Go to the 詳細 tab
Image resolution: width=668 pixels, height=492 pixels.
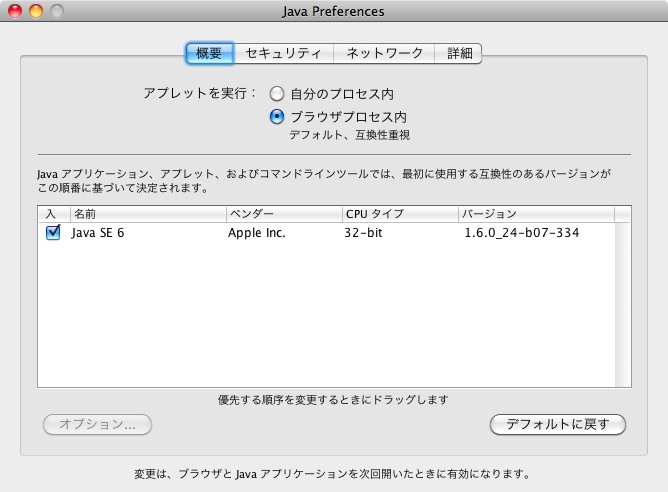(460, 53)
